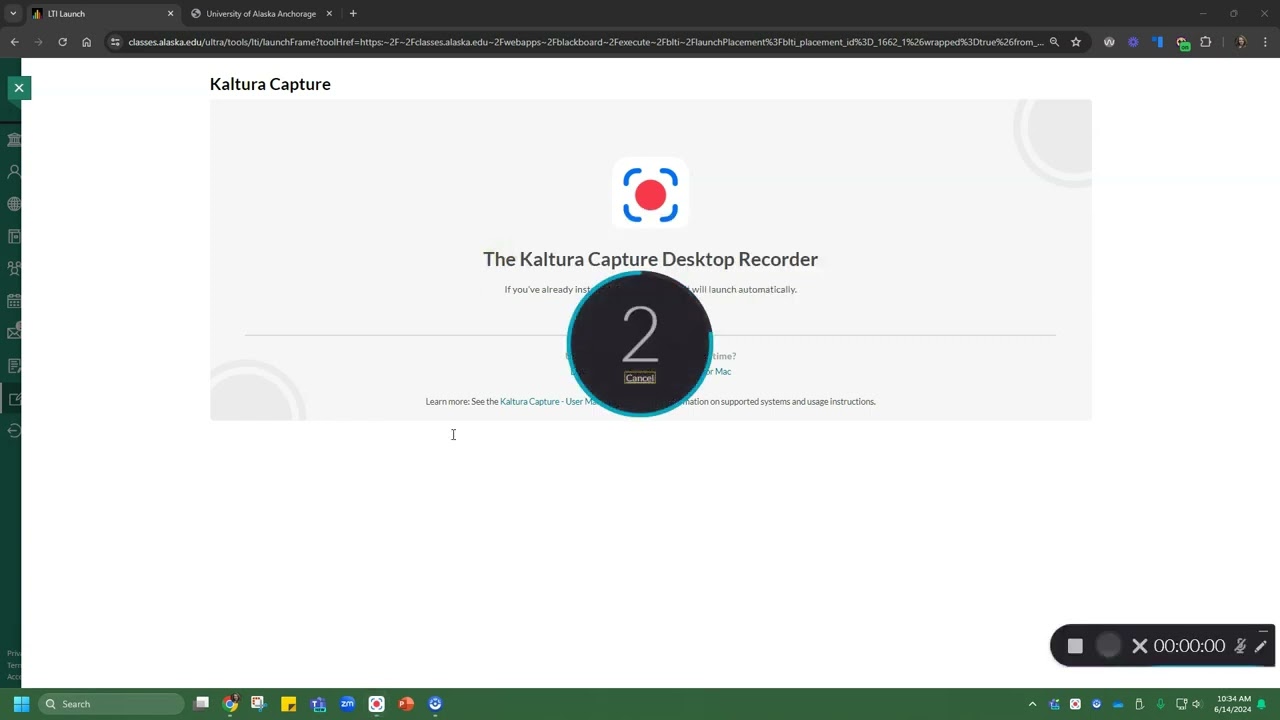Open the Grades sidebar icon
Image resolution: width=1280 pixels, height=720 pixels.
14,366
